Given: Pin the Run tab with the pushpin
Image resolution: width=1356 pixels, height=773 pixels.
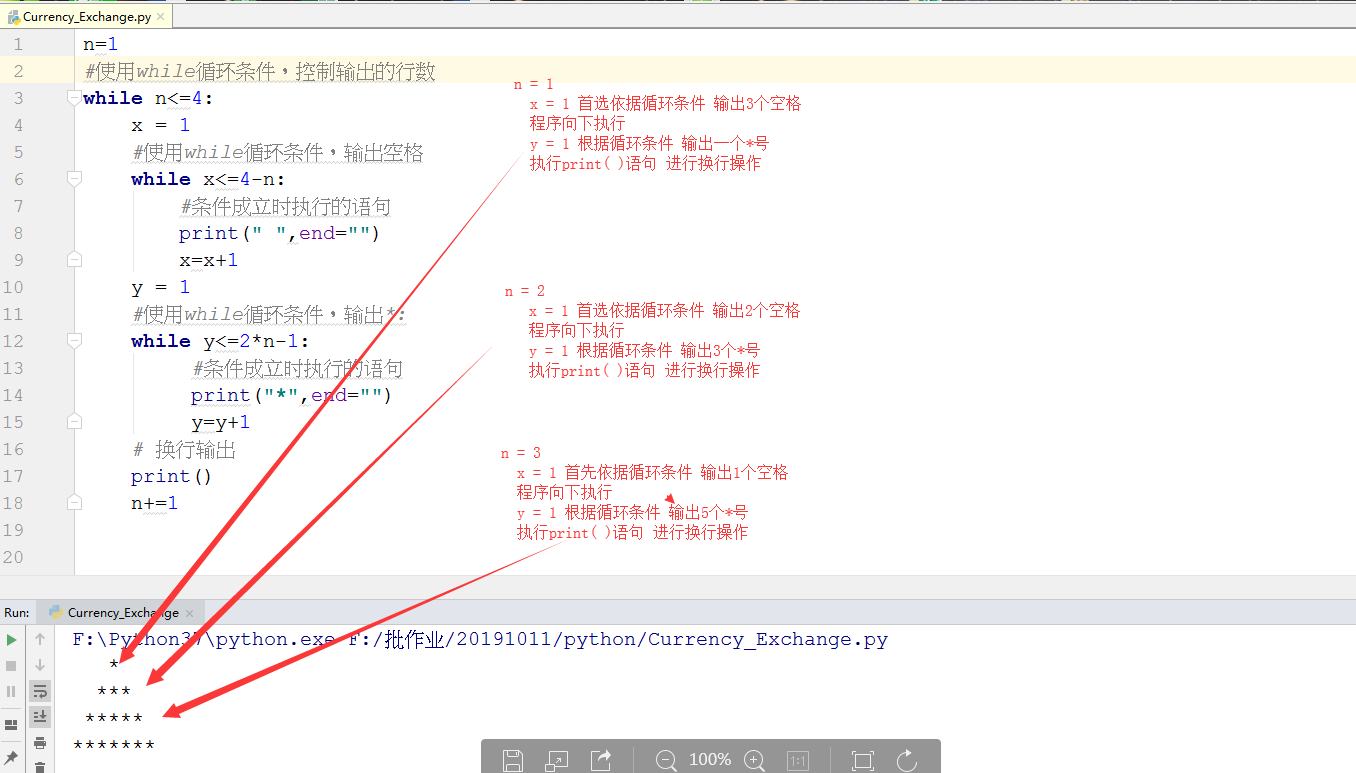Looking at the screenshot, I should click(x=12, y=757).
